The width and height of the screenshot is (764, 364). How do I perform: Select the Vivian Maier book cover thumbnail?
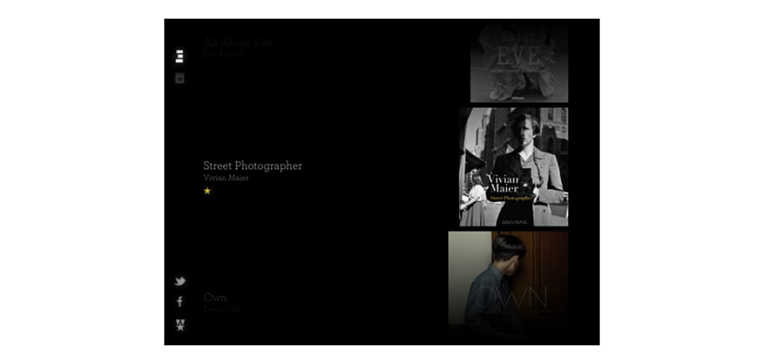[x=514, y=167]
